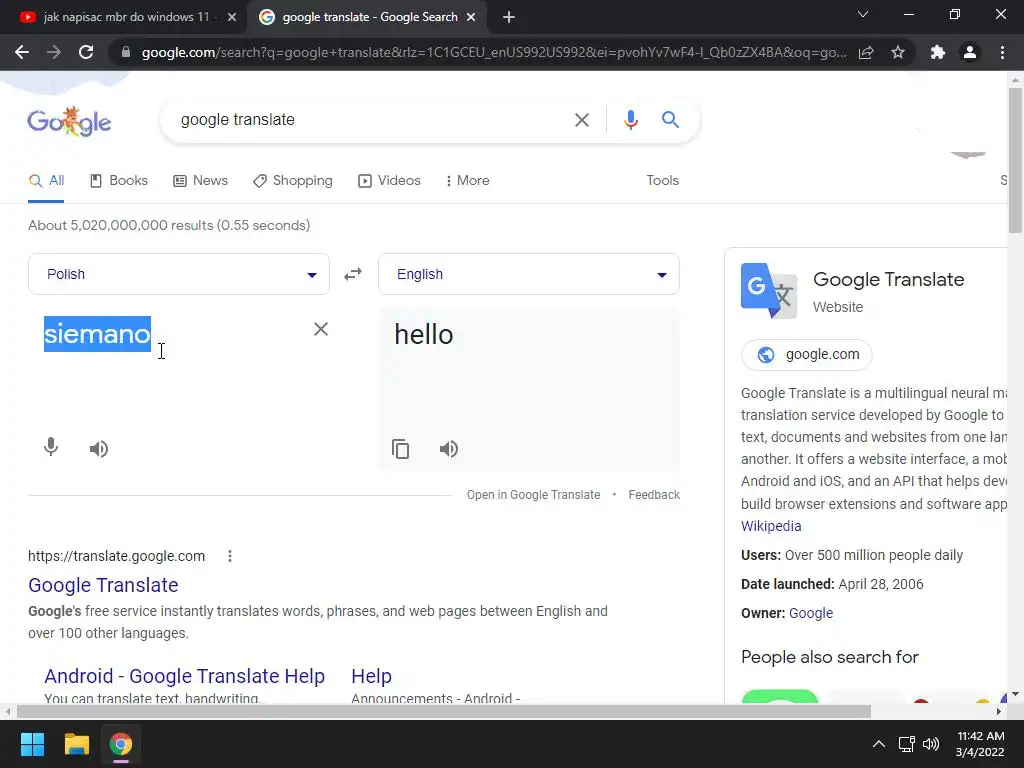Viewport: 1024px width, 768px height.
Task: Open the English target language dropdown
Action: click(x=529, y=274)
